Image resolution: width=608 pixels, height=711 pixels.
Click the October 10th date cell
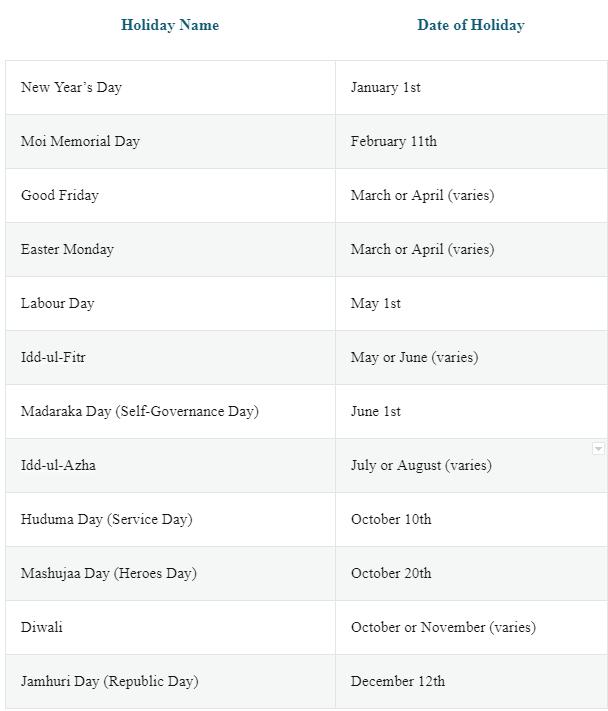click(x=391, y=519)
